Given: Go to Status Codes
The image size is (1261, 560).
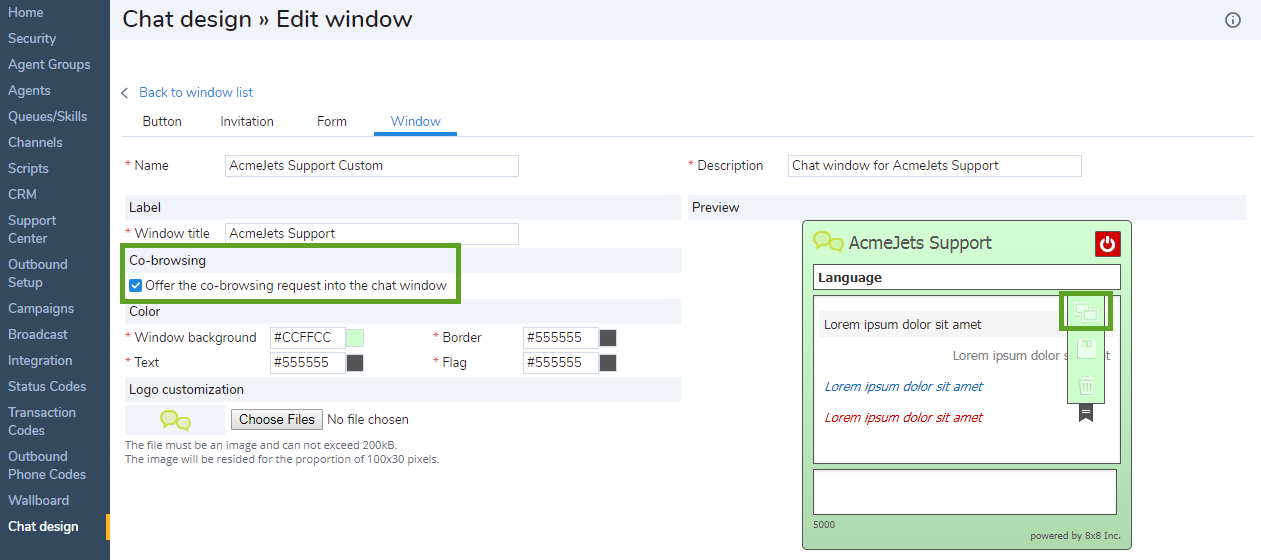Looking at the screenshot, I should (47, 386).
